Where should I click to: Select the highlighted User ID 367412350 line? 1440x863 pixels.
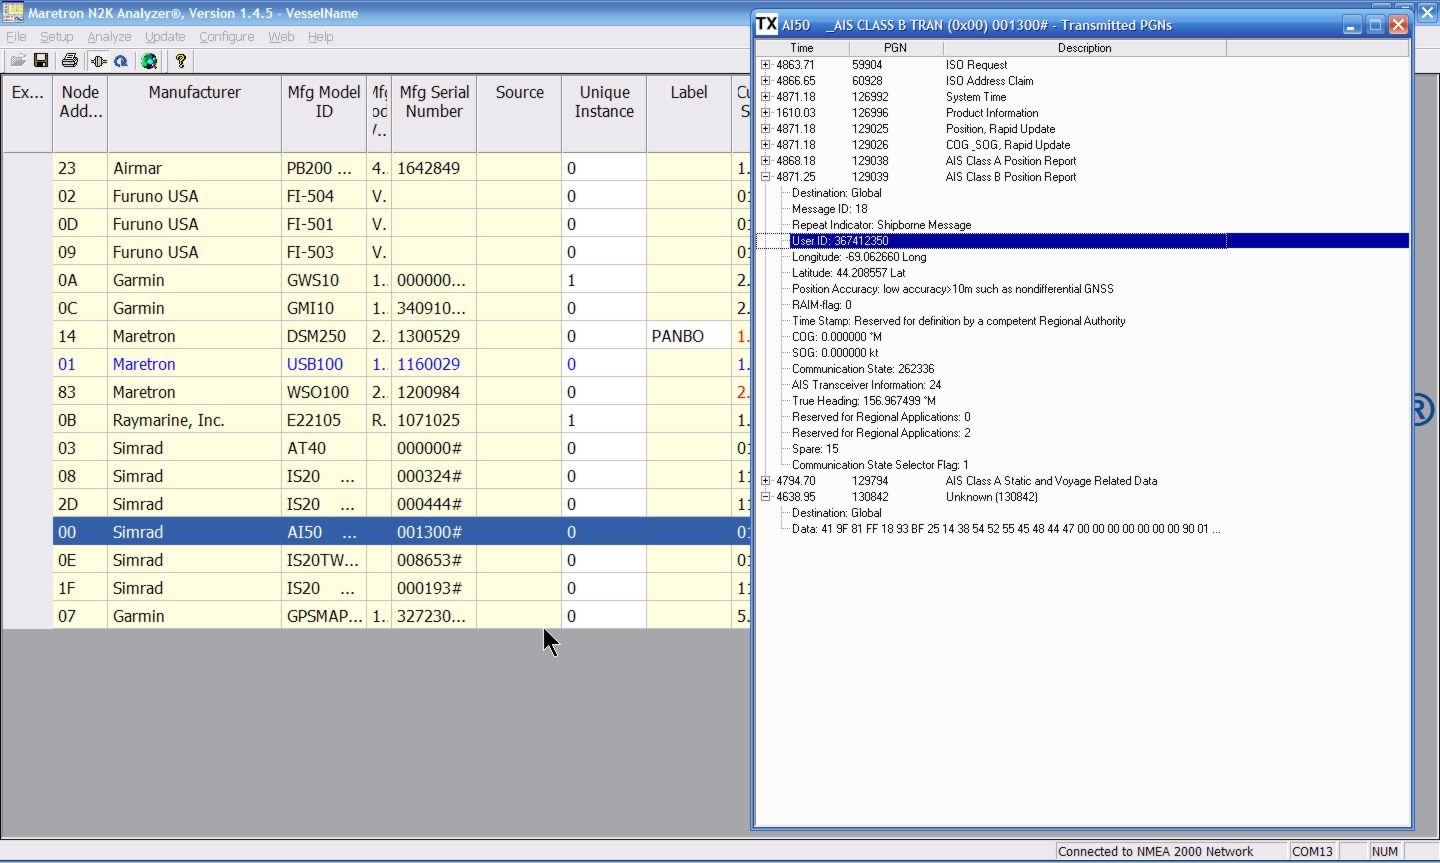pos(1099,241)
